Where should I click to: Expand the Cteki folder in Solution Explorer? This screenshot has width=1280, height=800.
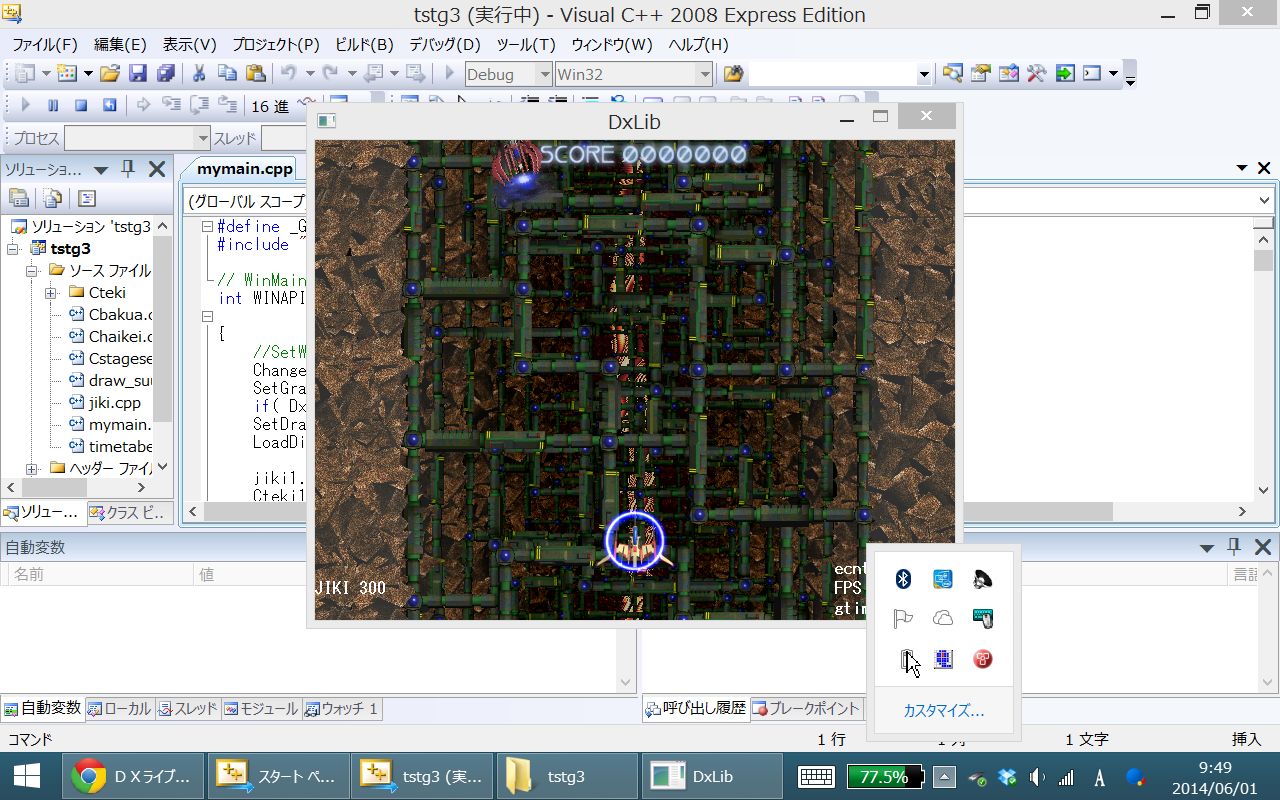click(x=51, y=293)
